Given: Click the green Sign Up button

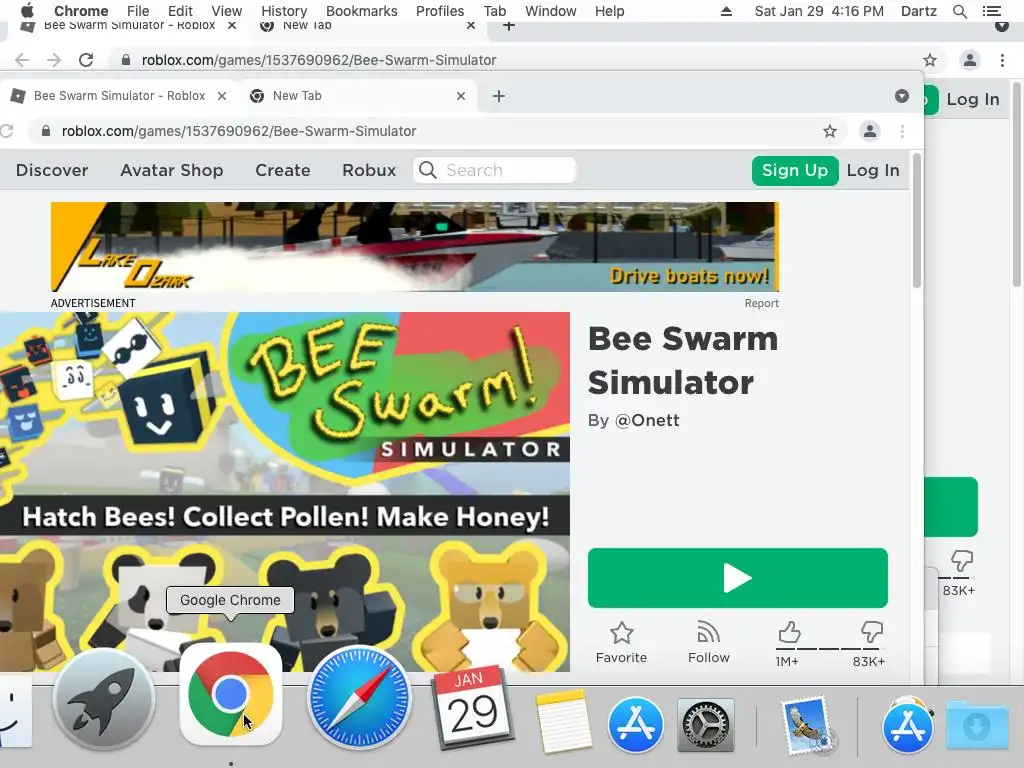Looking at the screenshot, I should click(x=795, y=170).
